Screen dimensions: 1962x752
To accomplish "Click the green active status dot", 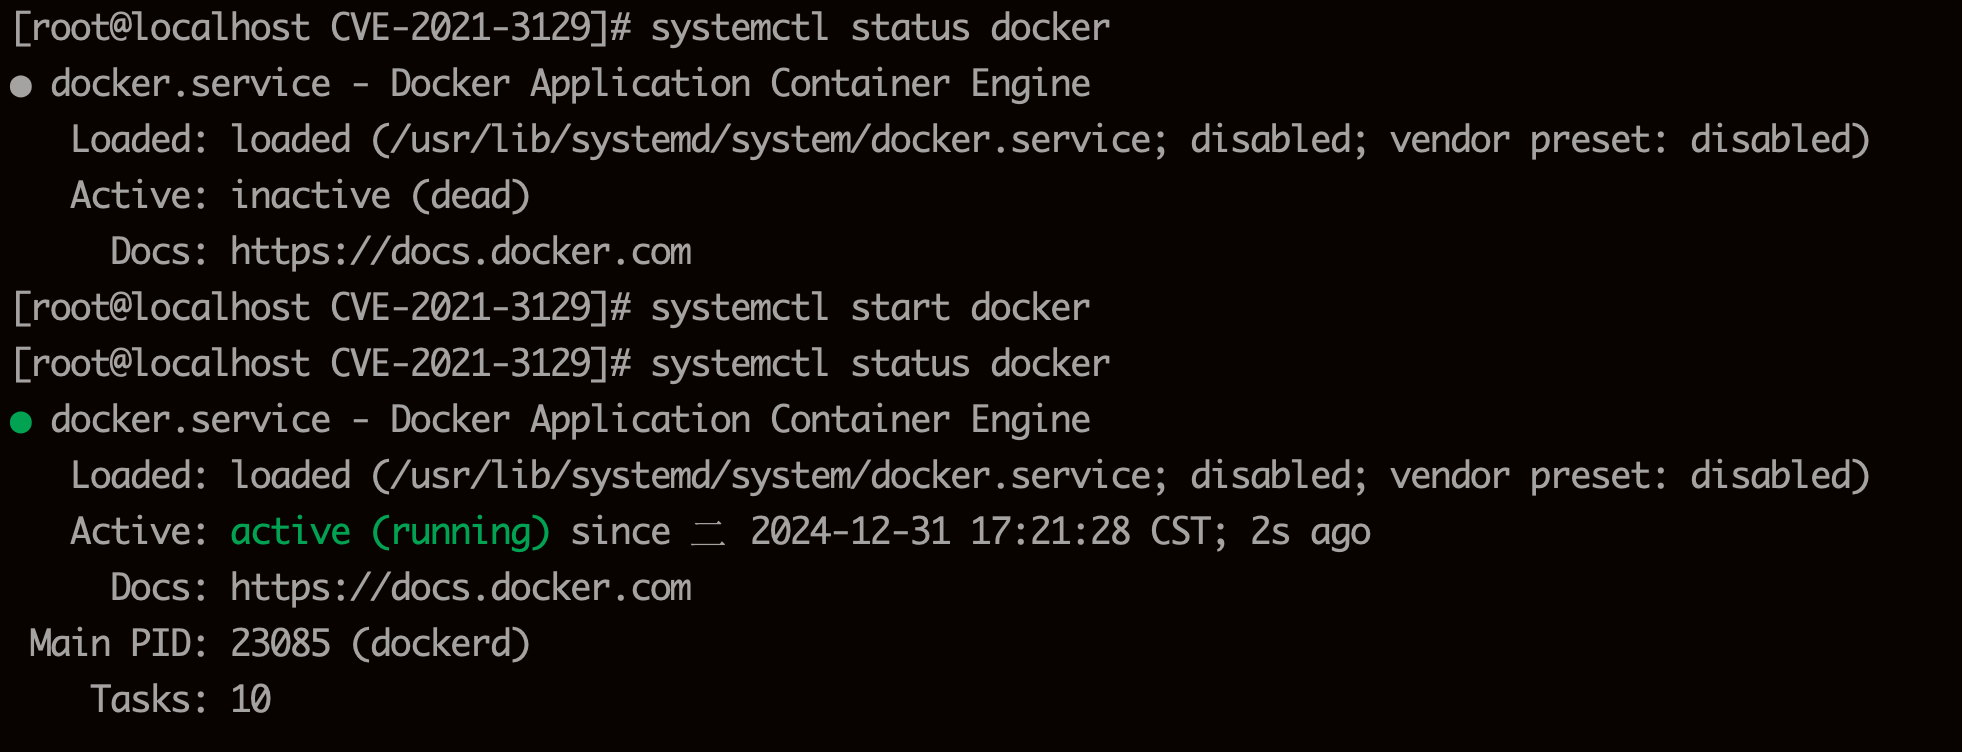I will (21, 423).
